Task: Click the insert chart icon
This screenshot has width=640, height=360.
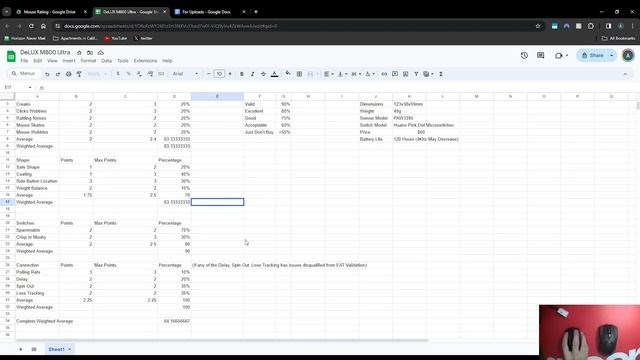Action: (405, 74)
